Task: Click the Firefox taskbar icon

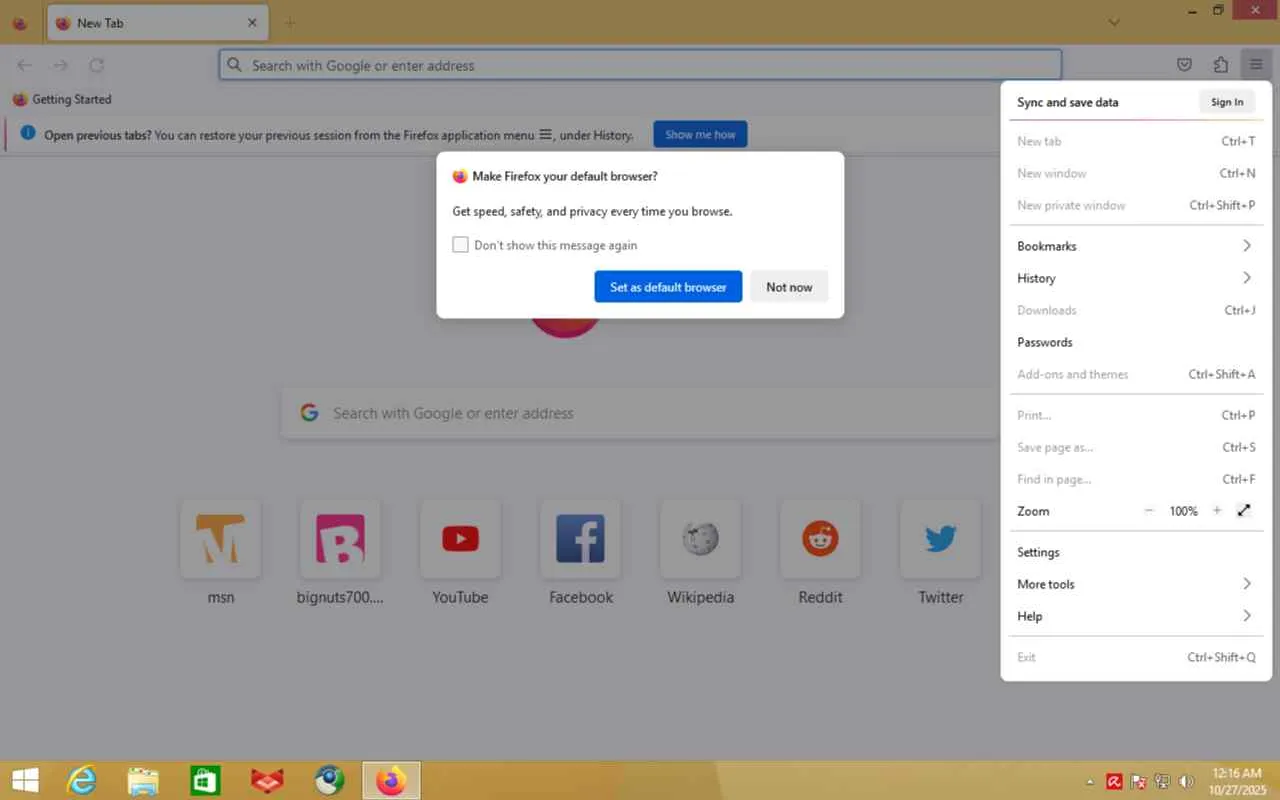Action: click(x=391, y=780)
